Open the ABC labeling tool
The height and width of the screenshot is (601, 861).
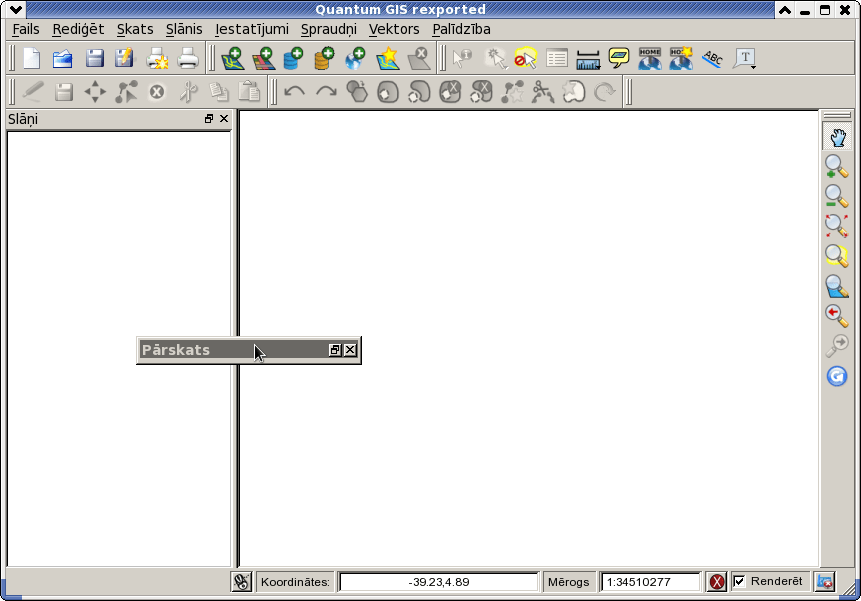712,58
